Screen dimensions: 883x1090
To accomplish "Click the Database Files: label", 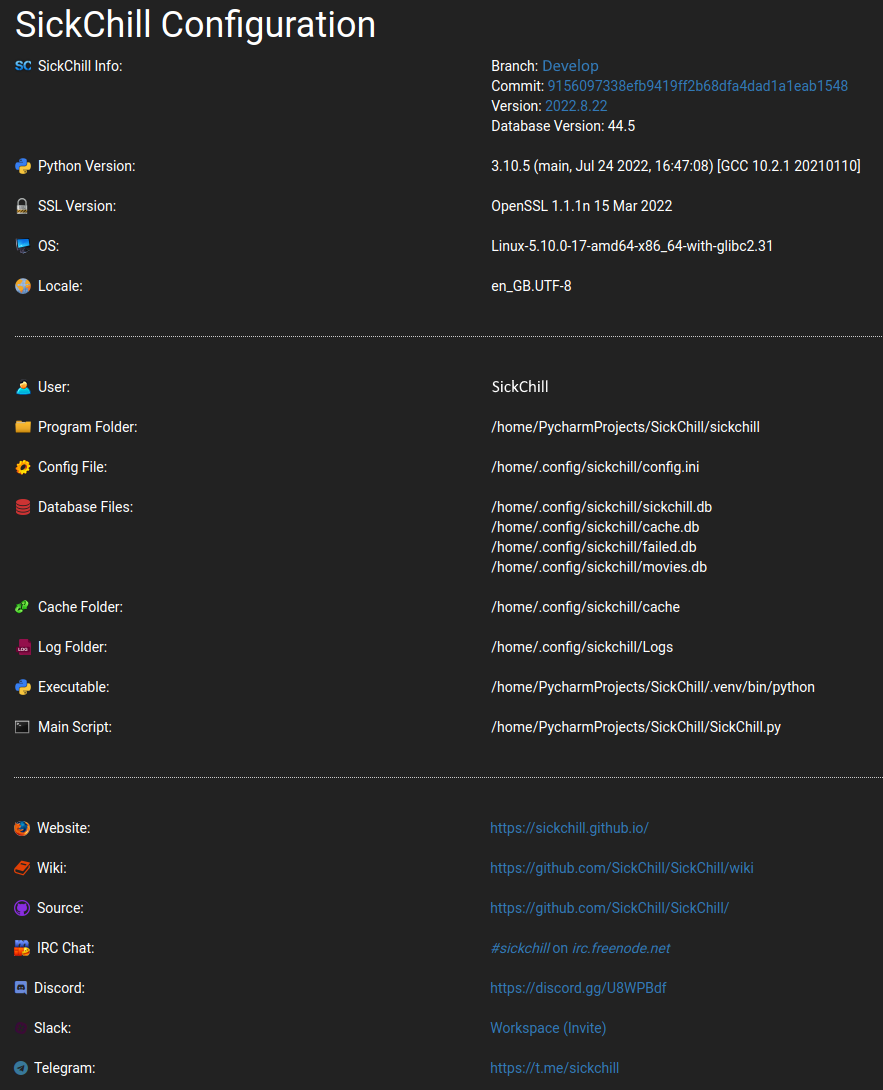I will tap(86, 507).
